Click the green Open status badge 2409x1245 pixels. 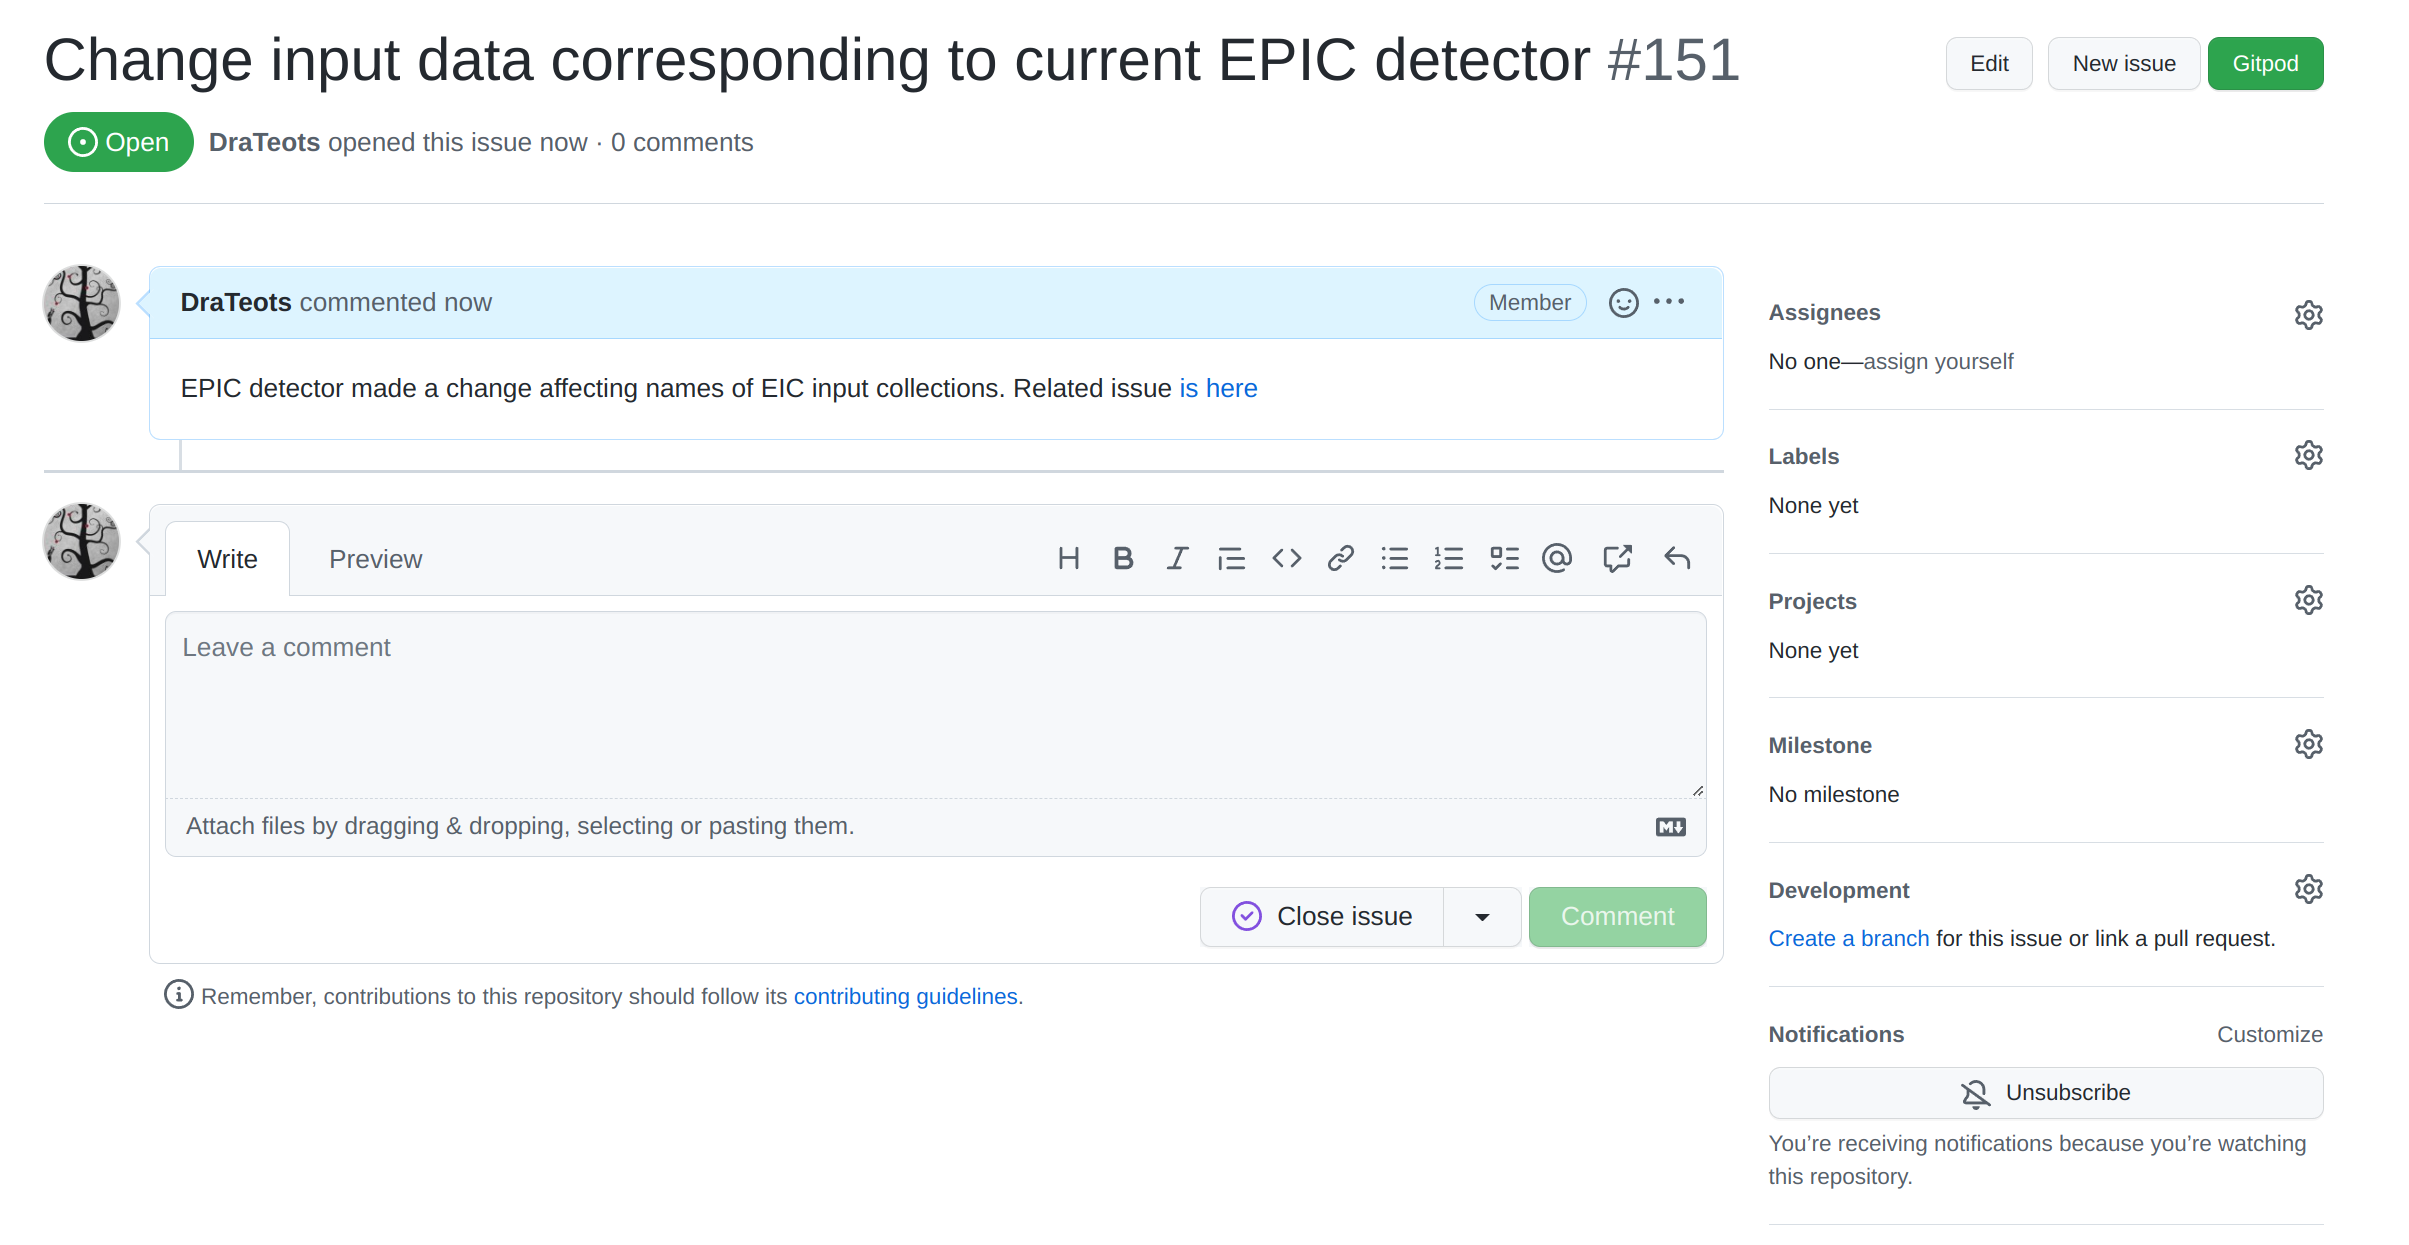[x=118, y=142]
